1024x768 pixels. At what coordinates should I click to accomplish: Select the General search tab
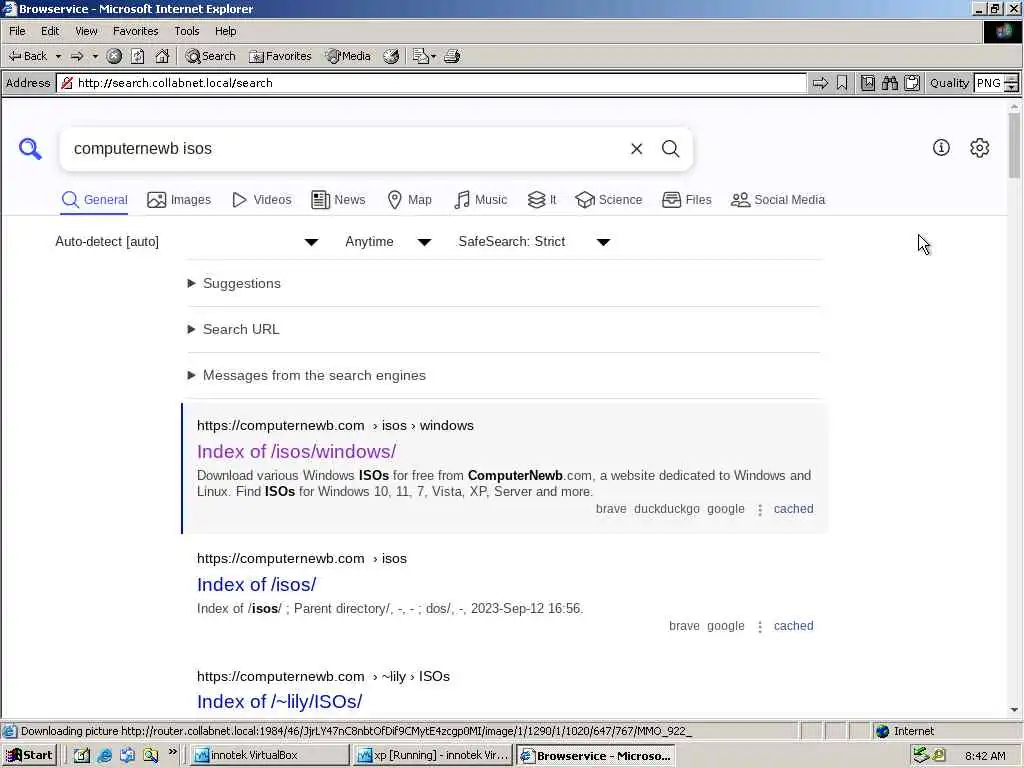[95, 200]
